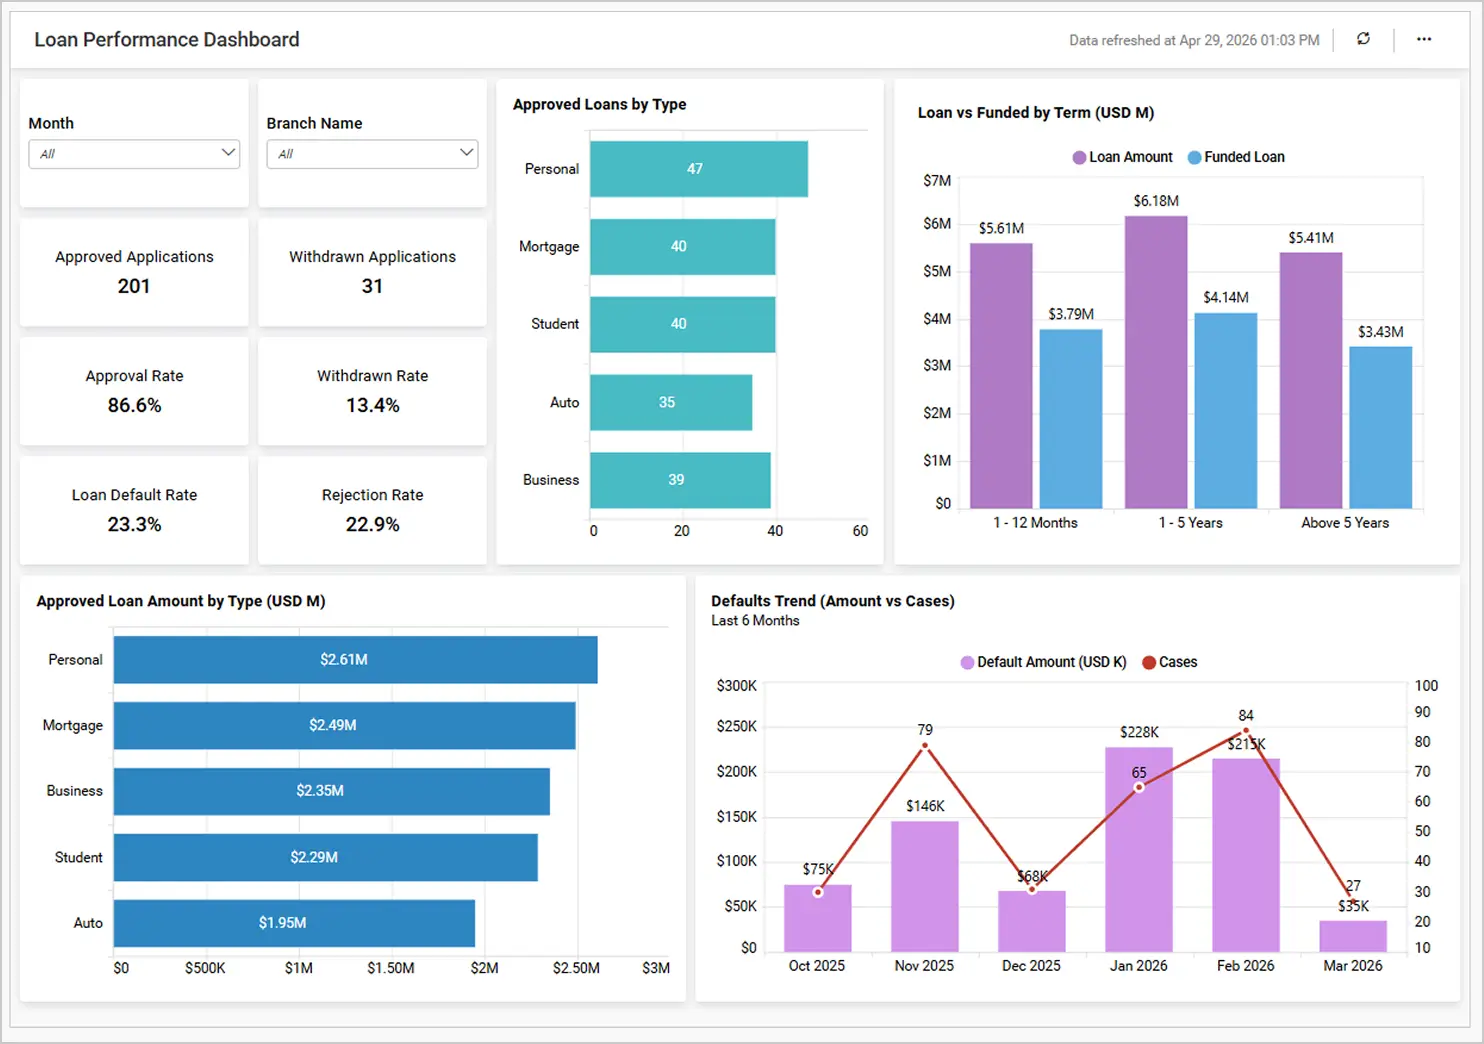
Task: Click the Withdrawn Rate 13.4% value
Action: pyautogui.click(x=372, y=405)
